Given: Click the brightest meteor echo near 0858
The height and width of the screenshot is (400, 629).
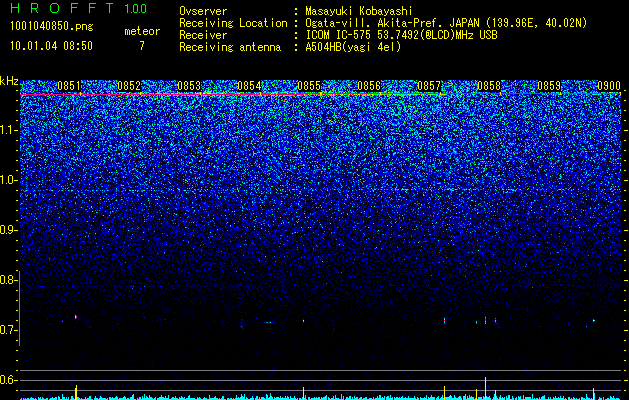Looking at the screenshot, I should tap(485, 320).
